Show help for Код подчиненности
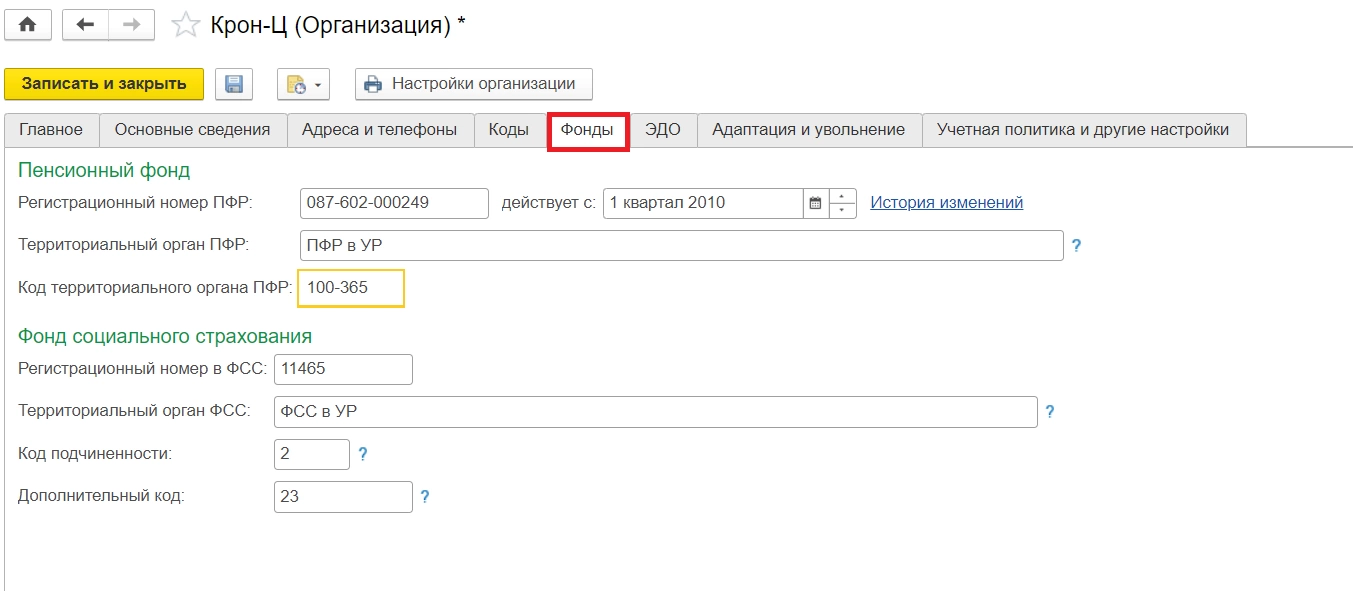Screen dimensions: 1353x591 pyautogui.click(x=363, y=454)
